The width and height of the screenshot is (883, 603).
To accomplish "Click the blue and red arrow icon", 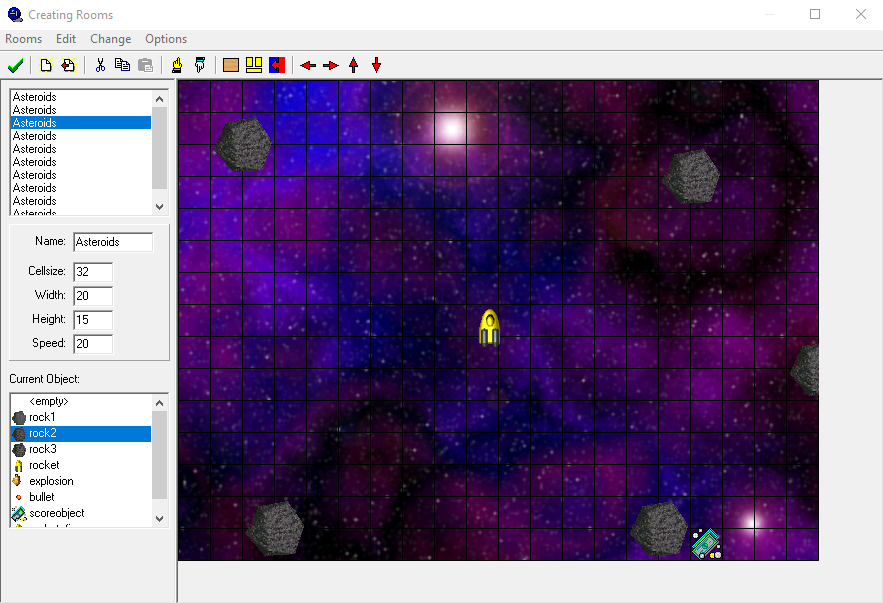I will click(x=277, y=65).
